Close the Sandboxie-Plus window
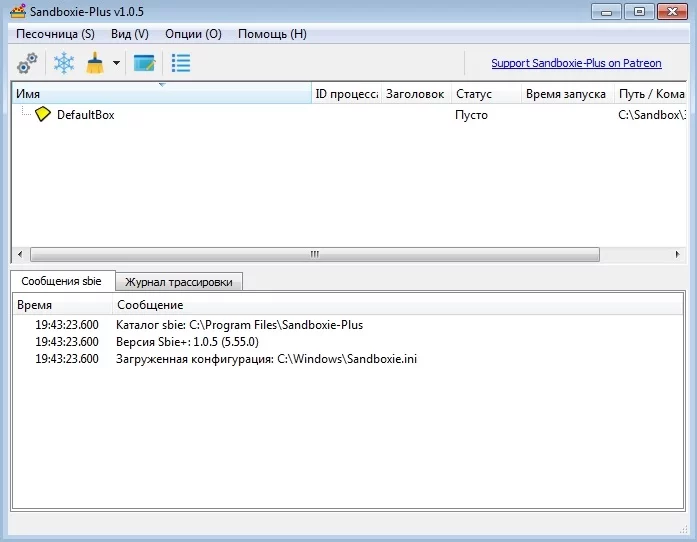The height and width of the screenshot is (542, 697). (673, 12)
